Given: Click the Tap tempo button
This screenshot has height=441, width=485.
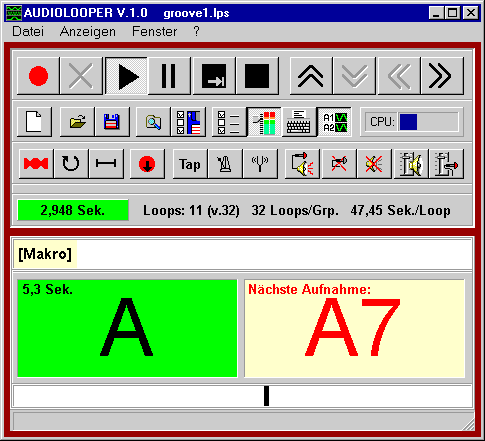Looking at the screenshot, I should pyautogui.click(x=190, y=164).
